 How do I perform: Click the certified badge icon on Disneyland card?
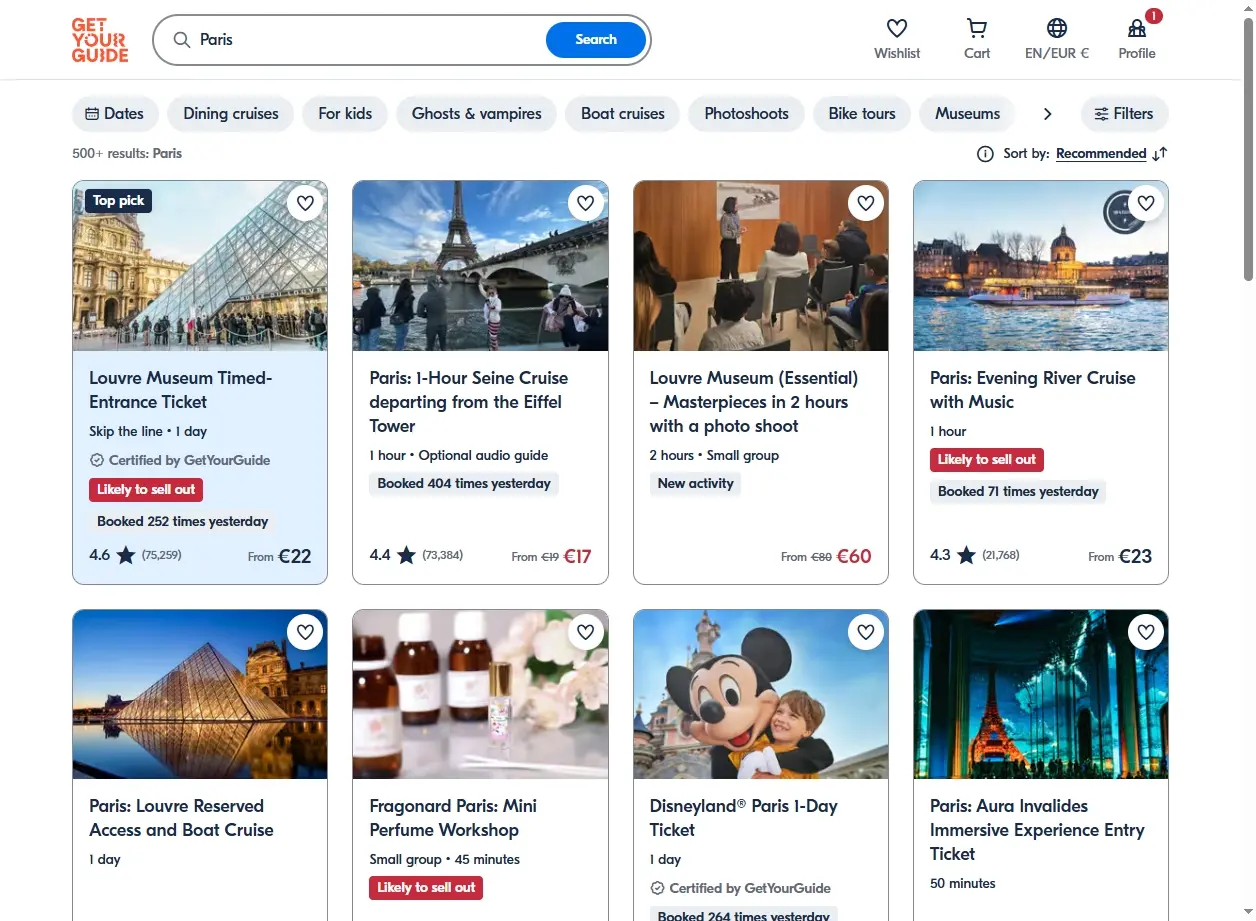coord(657,888)
